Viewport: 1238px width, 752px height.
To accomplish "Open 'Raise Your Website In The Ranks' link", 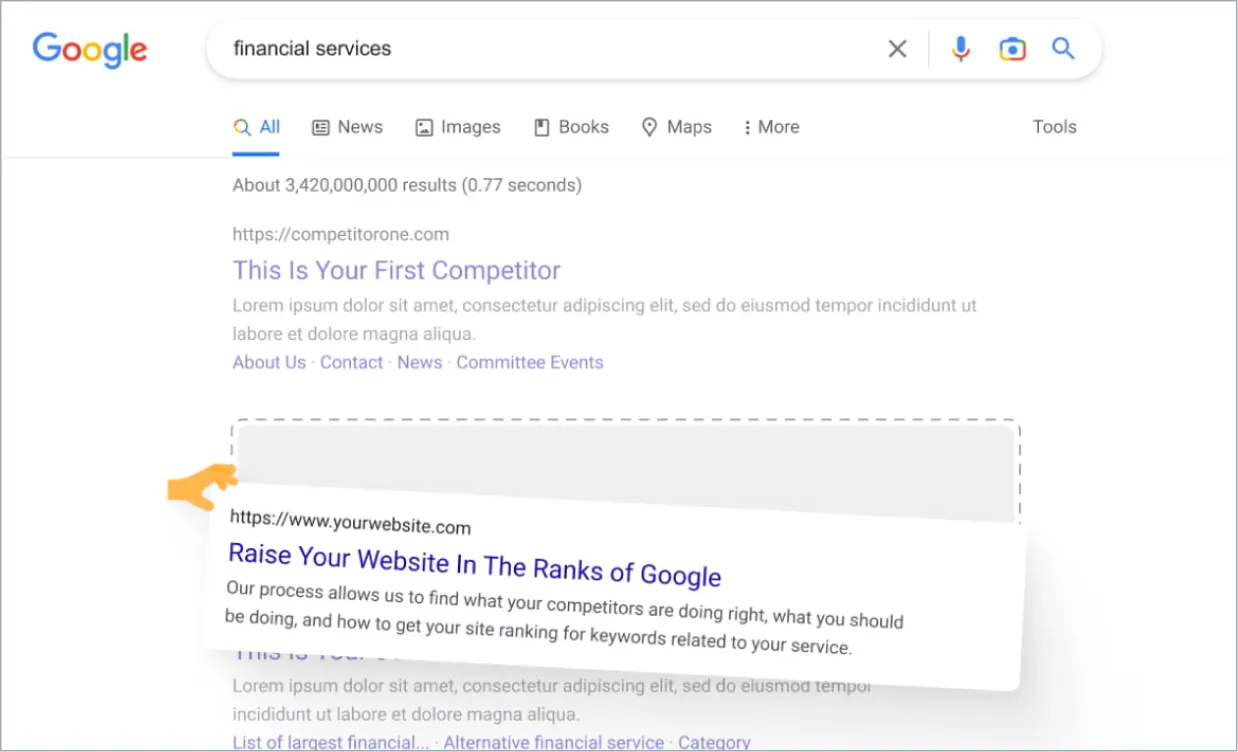I will click(x=474, y=564).
